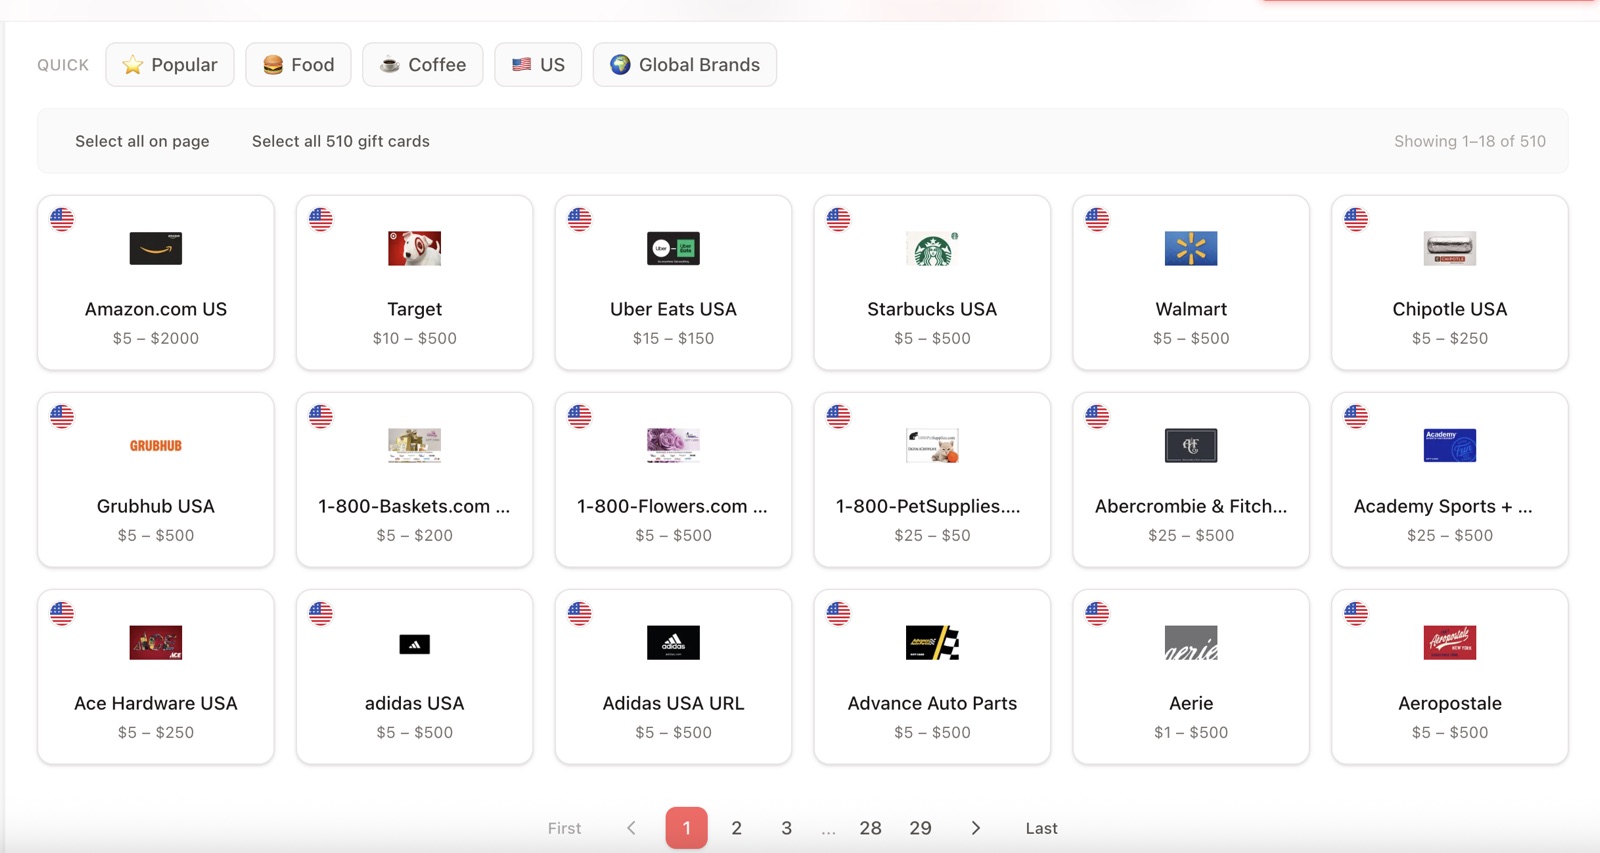1600x853 pixels.
Task: Go to pagination page 3
Action: tap(787, 828)
